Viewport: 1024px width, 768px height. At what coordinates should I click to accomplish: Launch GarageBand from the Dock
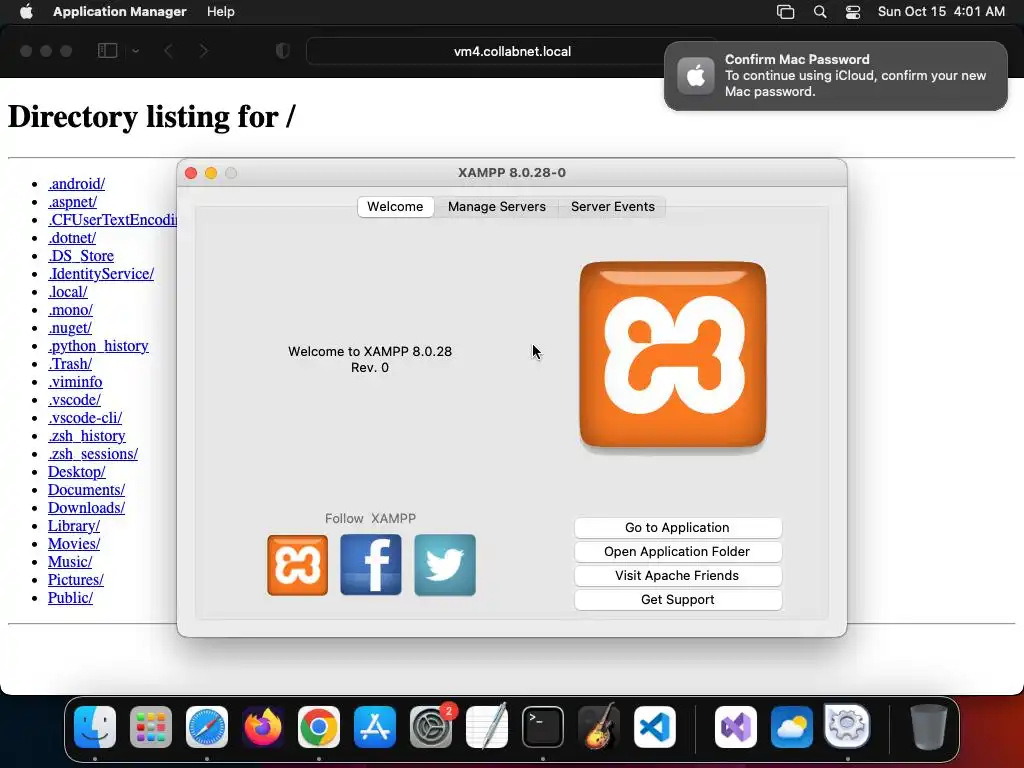coord(599,727)
